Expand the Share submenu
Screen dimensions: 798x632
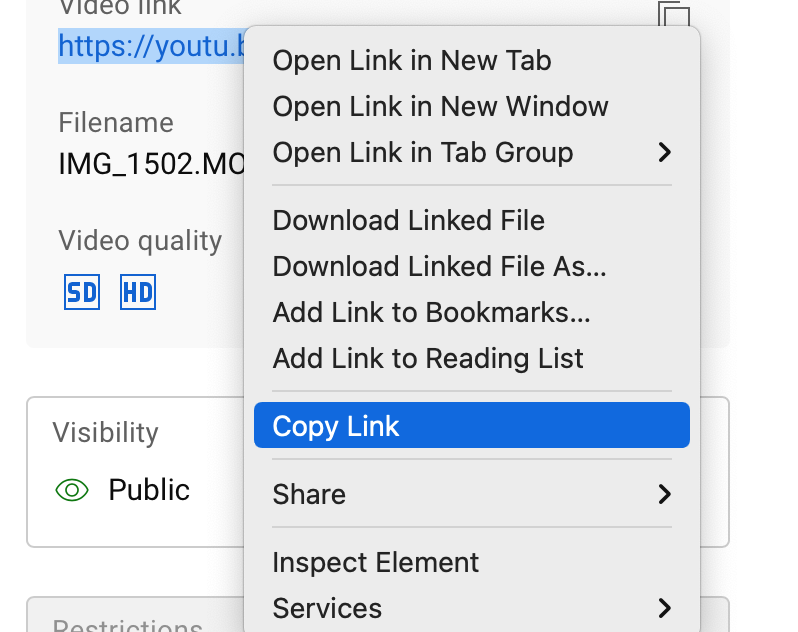pos(663,494)
